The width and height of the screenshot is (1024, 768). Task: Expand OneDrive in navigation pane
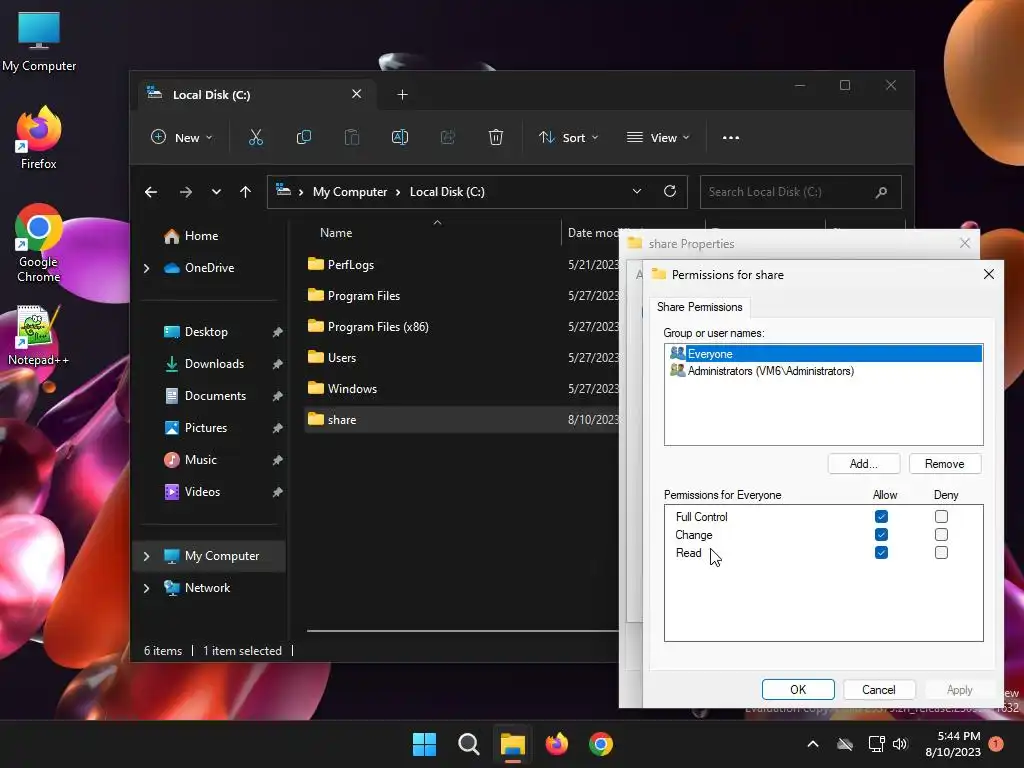[x=146, y=268]
